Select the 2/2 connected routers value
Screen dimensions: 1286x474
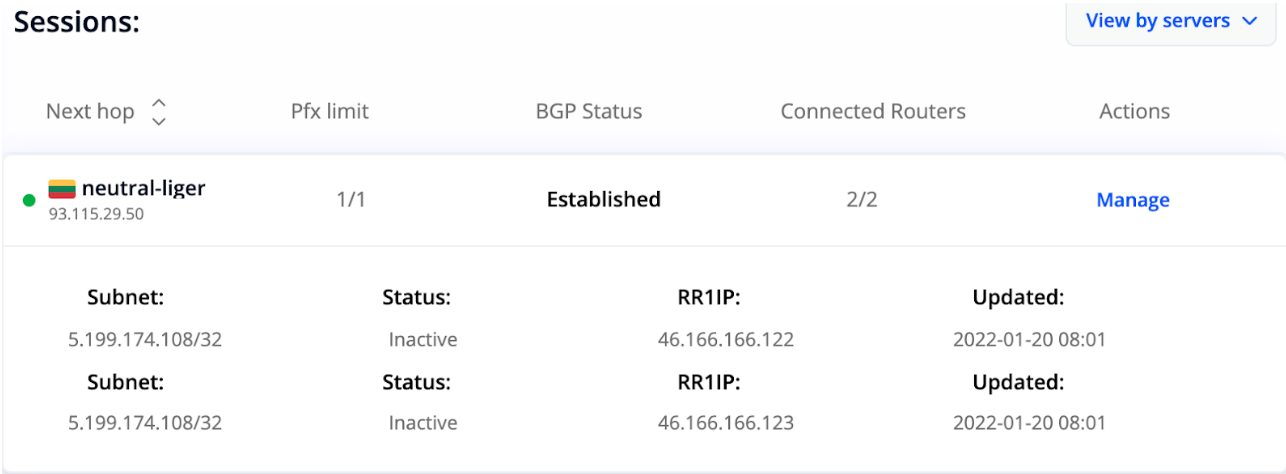861,200
